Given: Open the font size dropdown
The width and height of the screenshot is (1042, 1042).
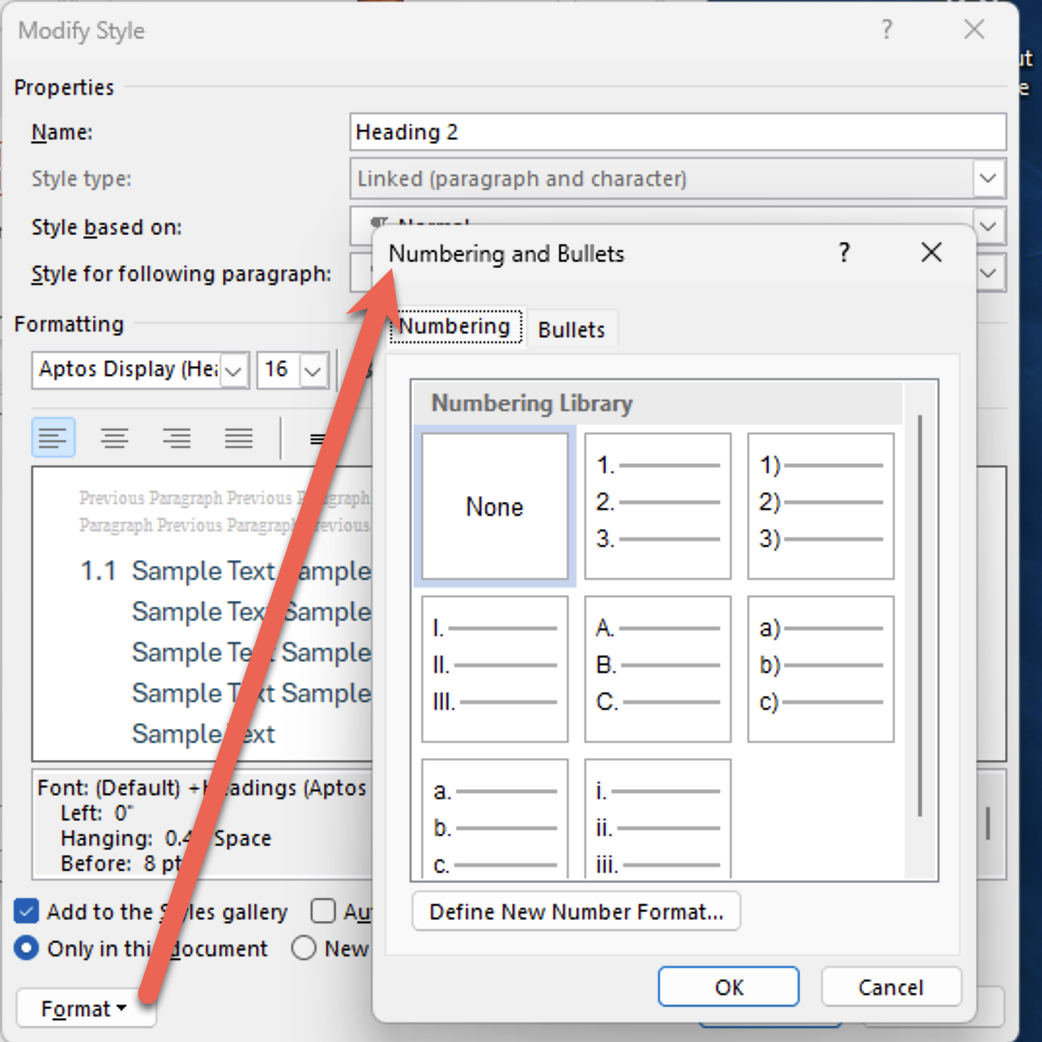Looking at the screenshot, I should coord(313,371).
